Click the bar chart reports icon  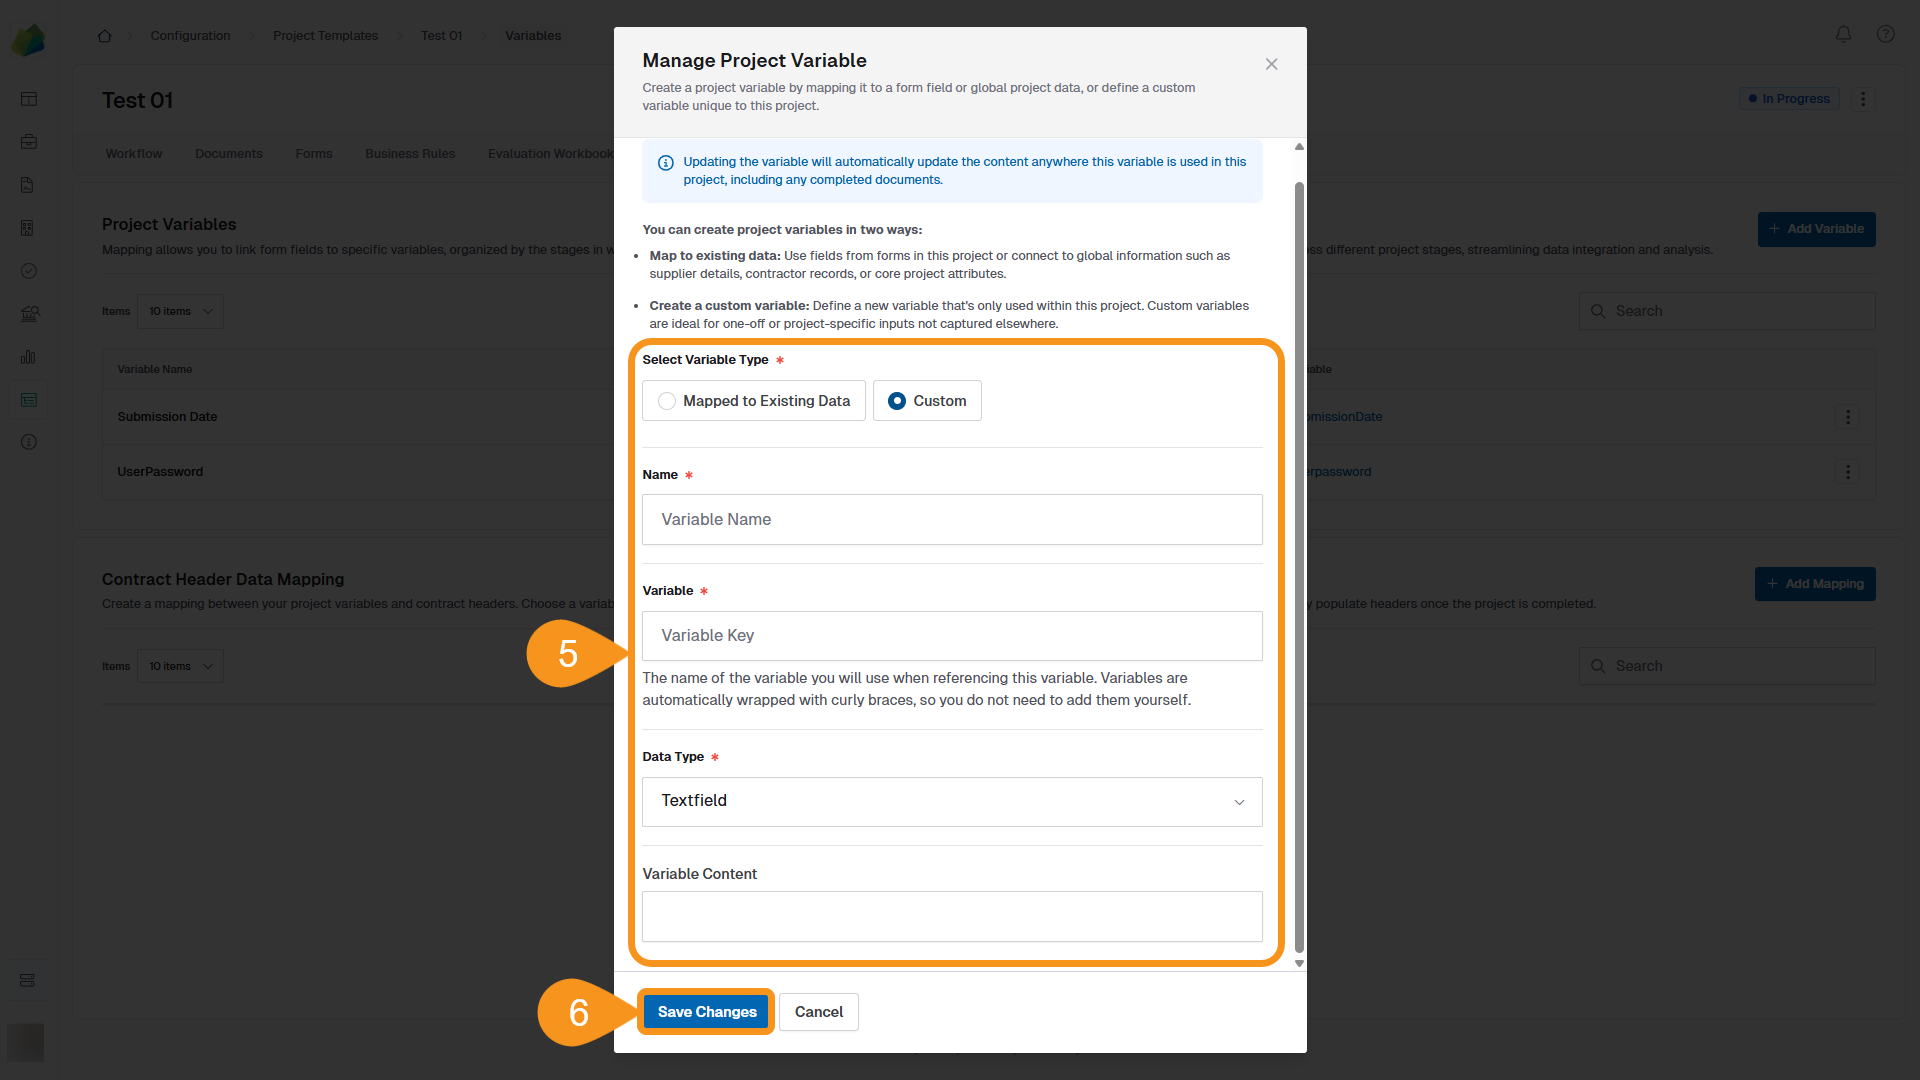point(29,357)
